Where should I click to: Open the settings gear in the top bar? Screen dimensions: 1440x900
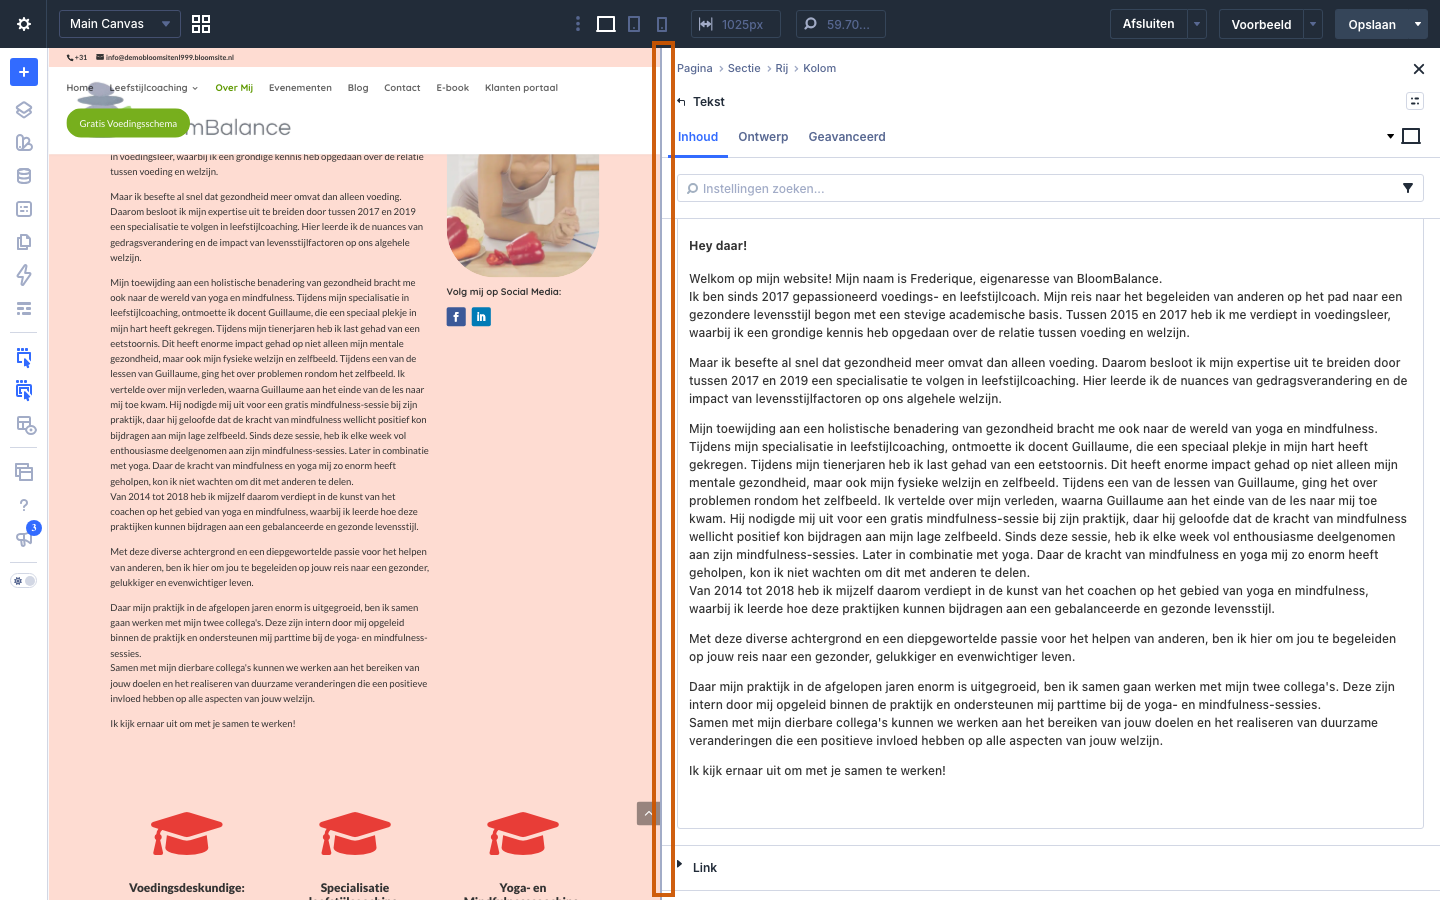24,24
